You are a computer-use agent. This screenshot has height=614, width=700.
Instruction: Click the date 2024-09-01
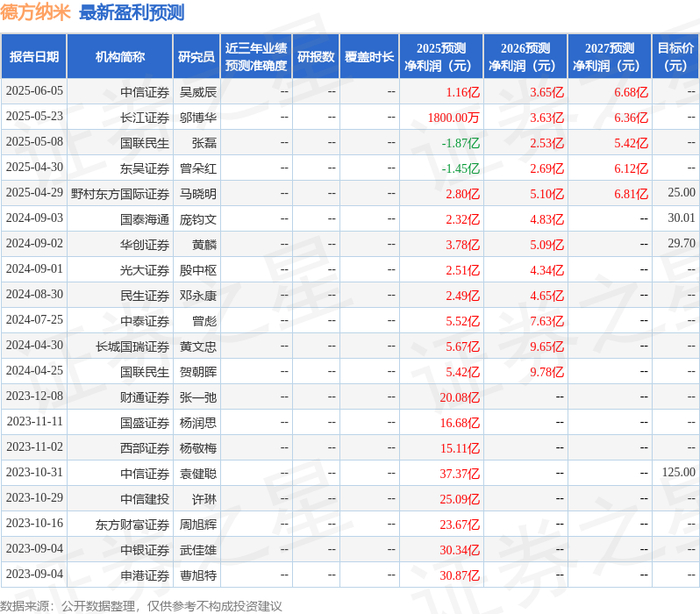(x=34, y=269)
